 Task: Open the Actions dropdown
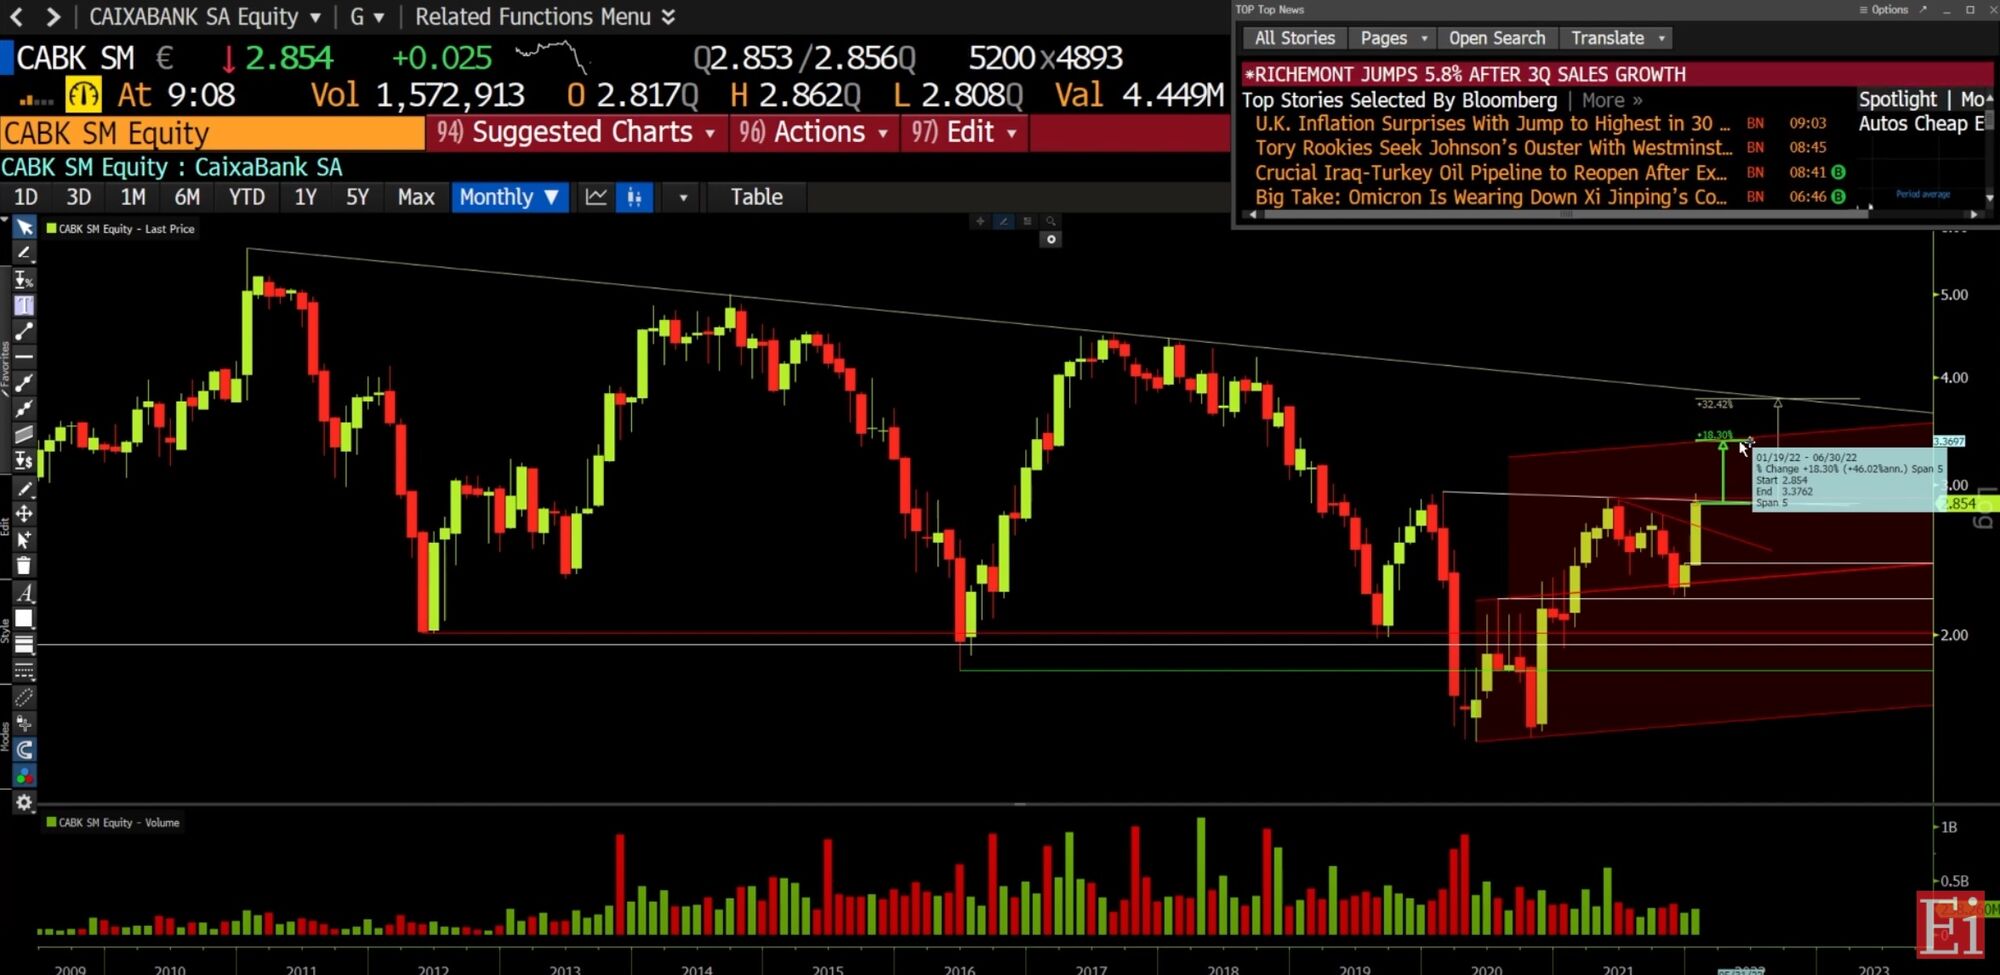point(814,132)
